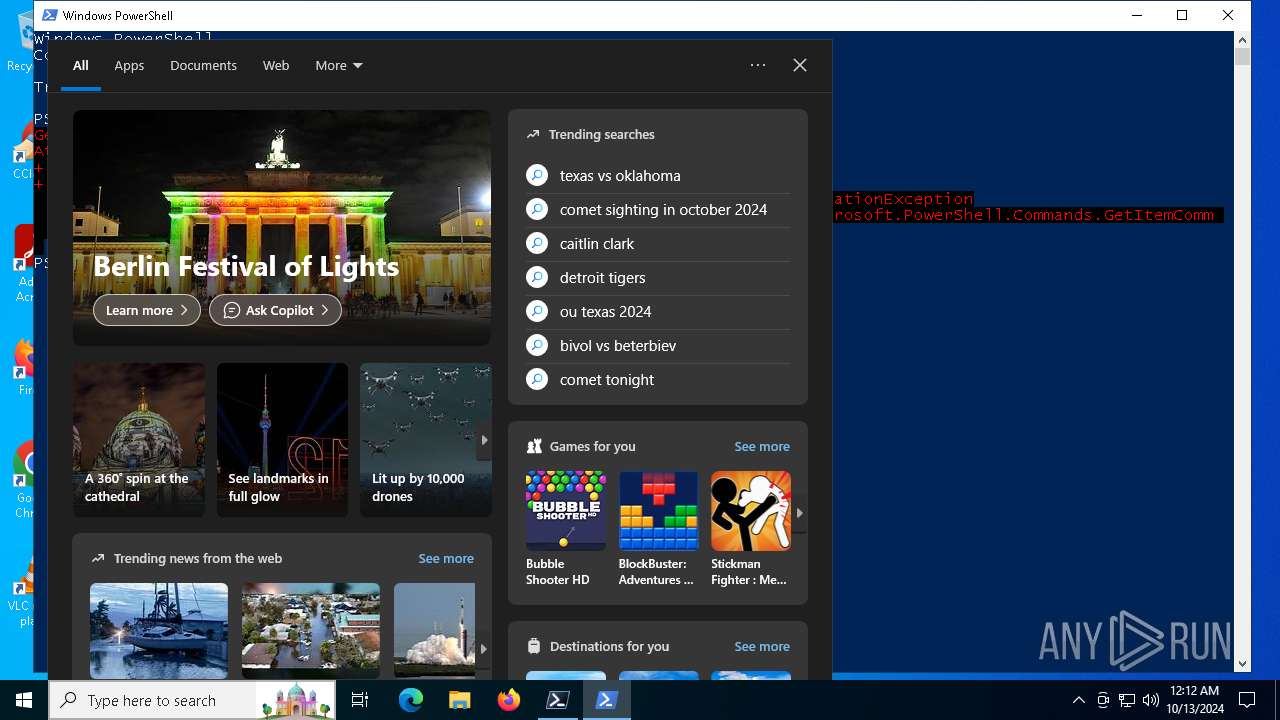This screenshot has width=1280, height=720.
Task: Select the All search tab
Action: 81,65
